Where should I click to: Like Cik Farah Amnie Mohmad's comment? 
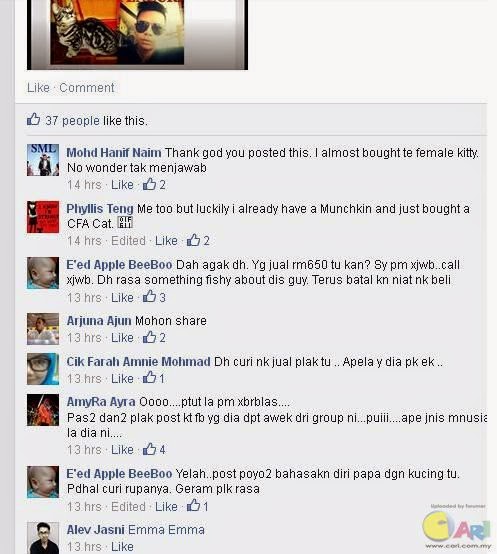(122, 378)
